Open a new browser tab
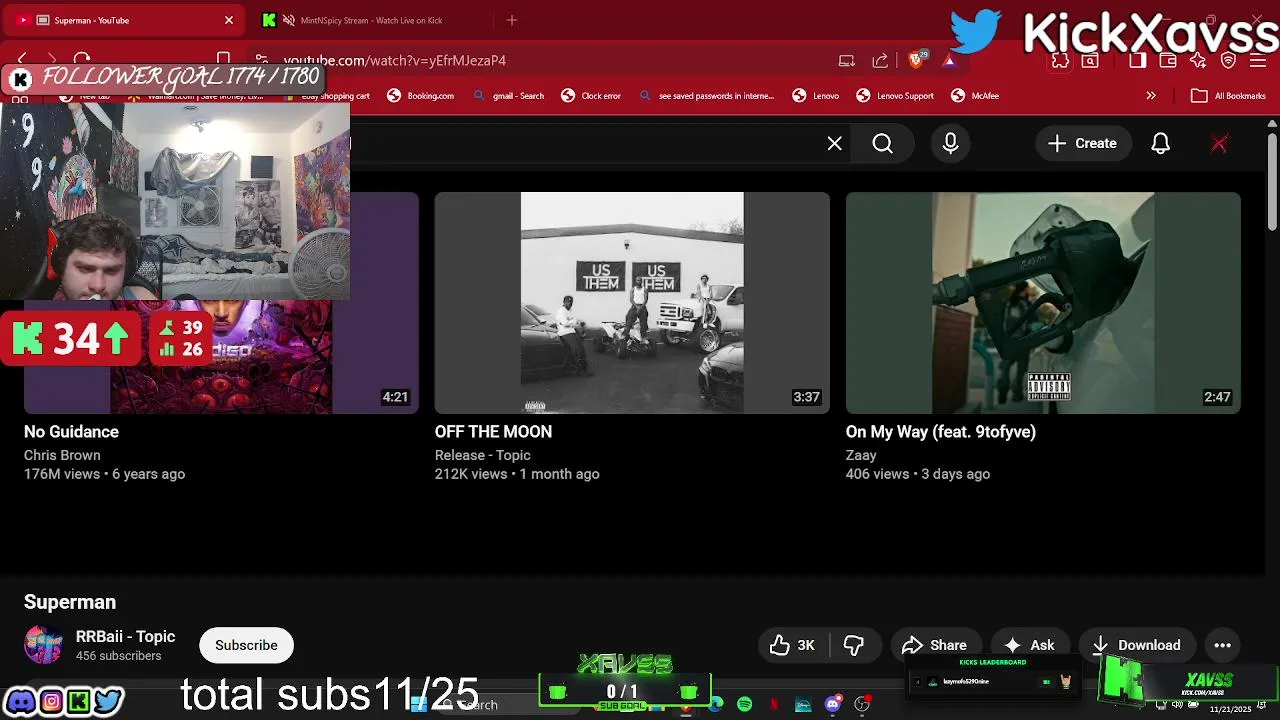 (512, 20)
